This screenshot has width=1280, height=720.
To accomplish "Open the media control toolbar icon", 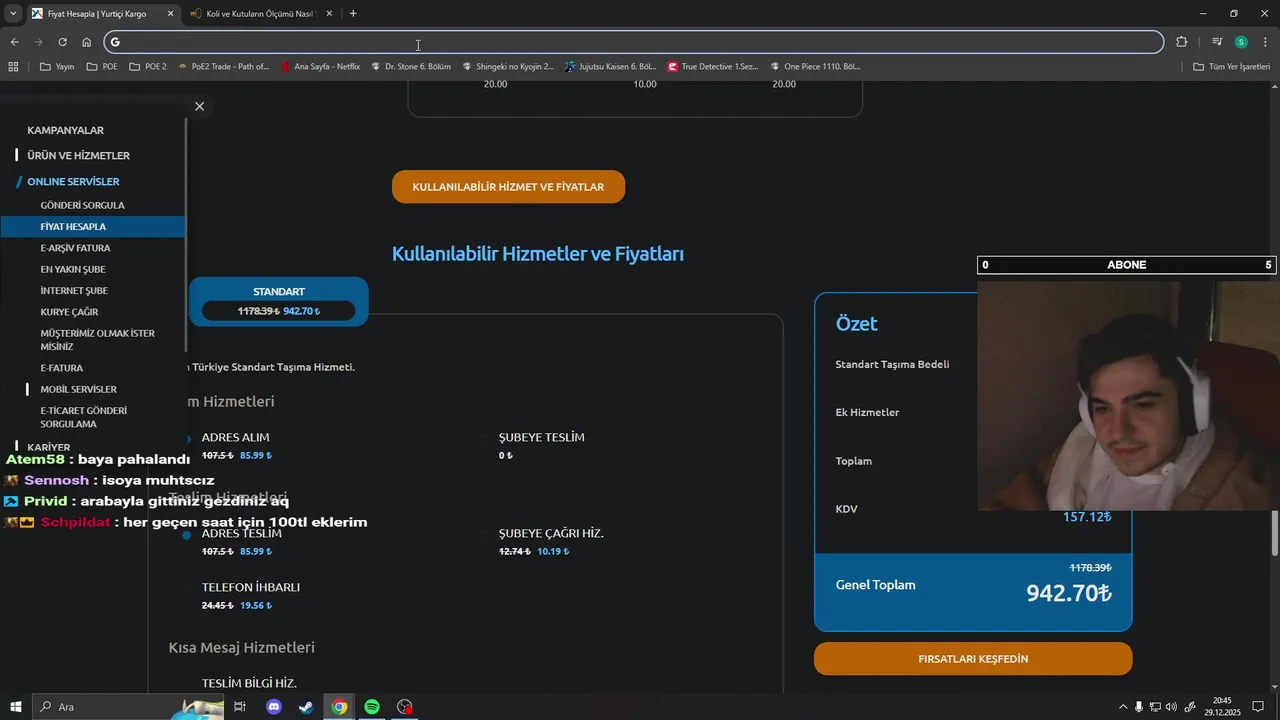I will coord(1217,42).
